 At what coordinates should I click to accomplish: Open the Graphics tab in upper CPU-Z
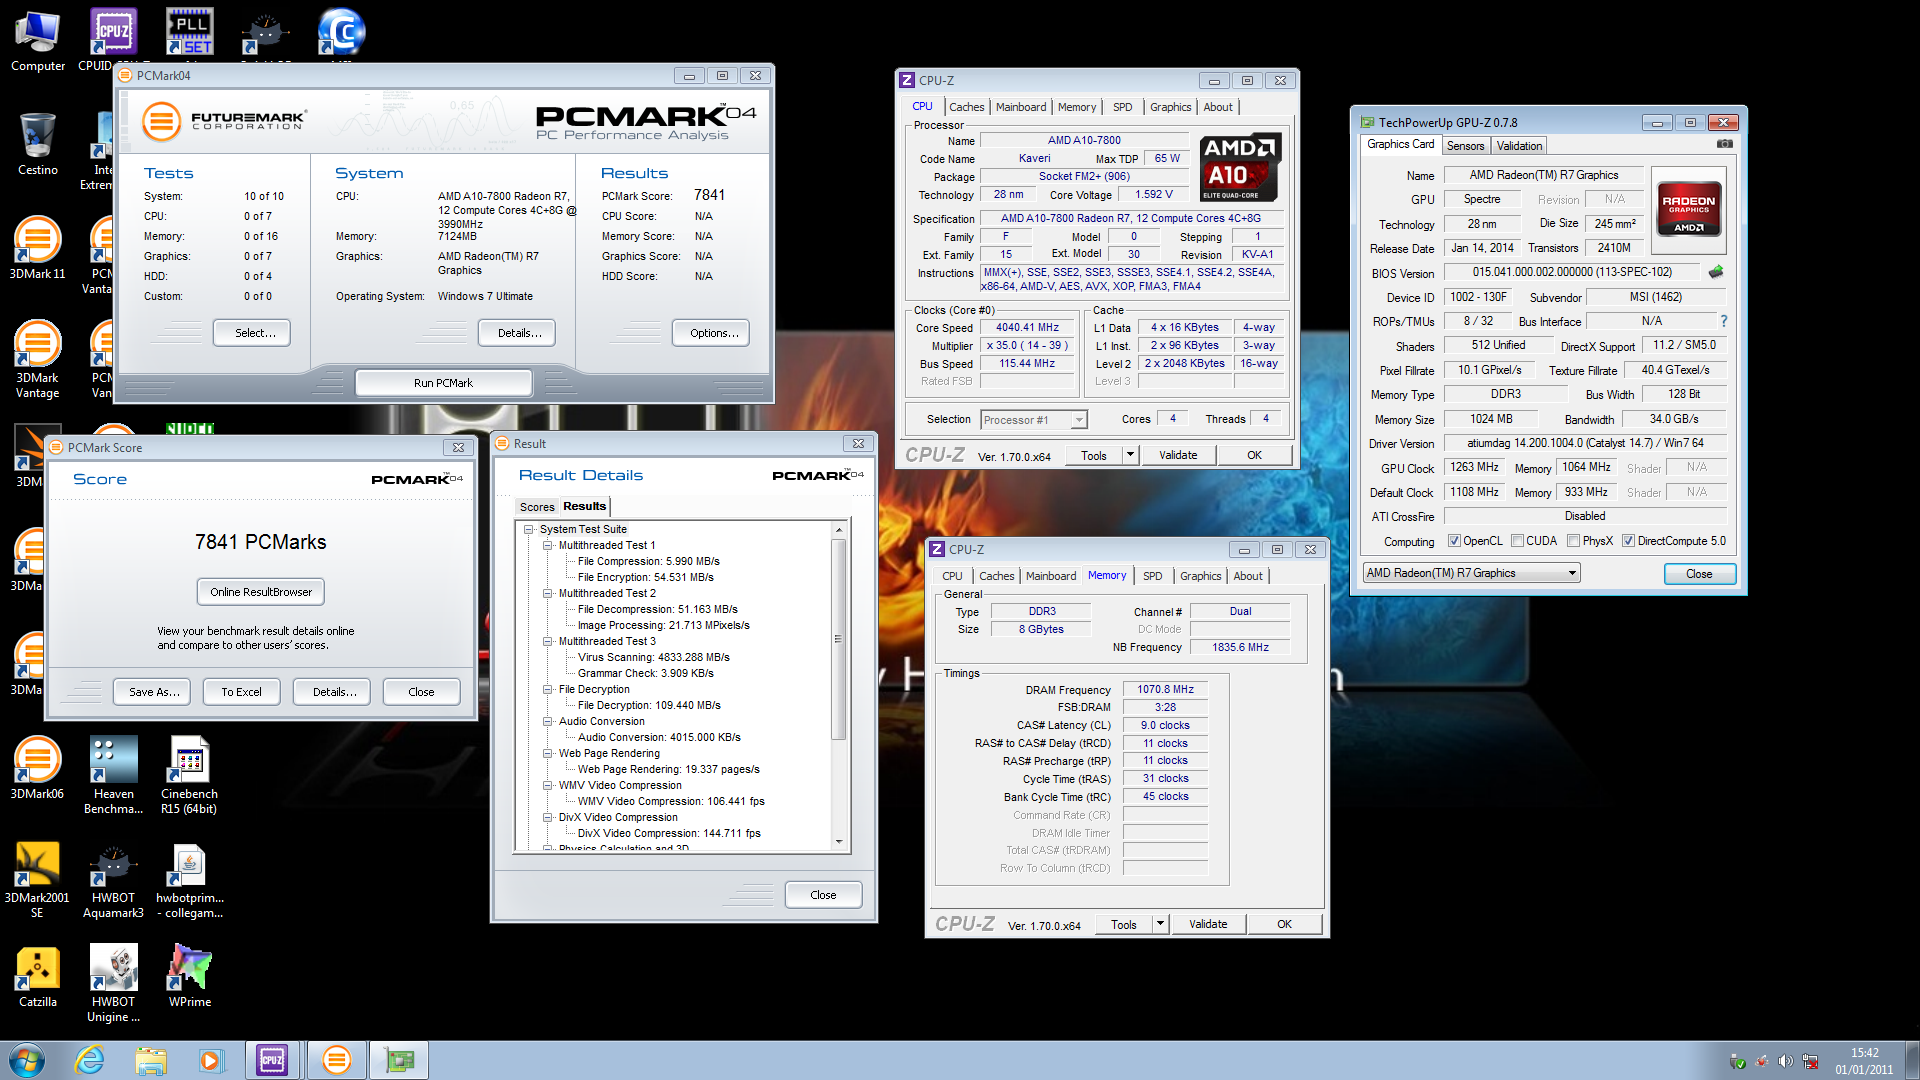[x=1170, y=107]
